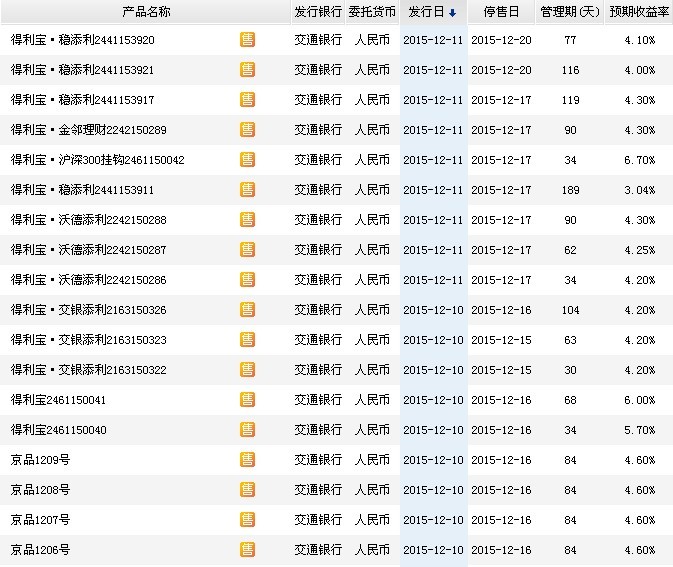Screen dimensions: 673x567
Task: Click the 售 icon for 稳添利2441153911
Action: 247,190
